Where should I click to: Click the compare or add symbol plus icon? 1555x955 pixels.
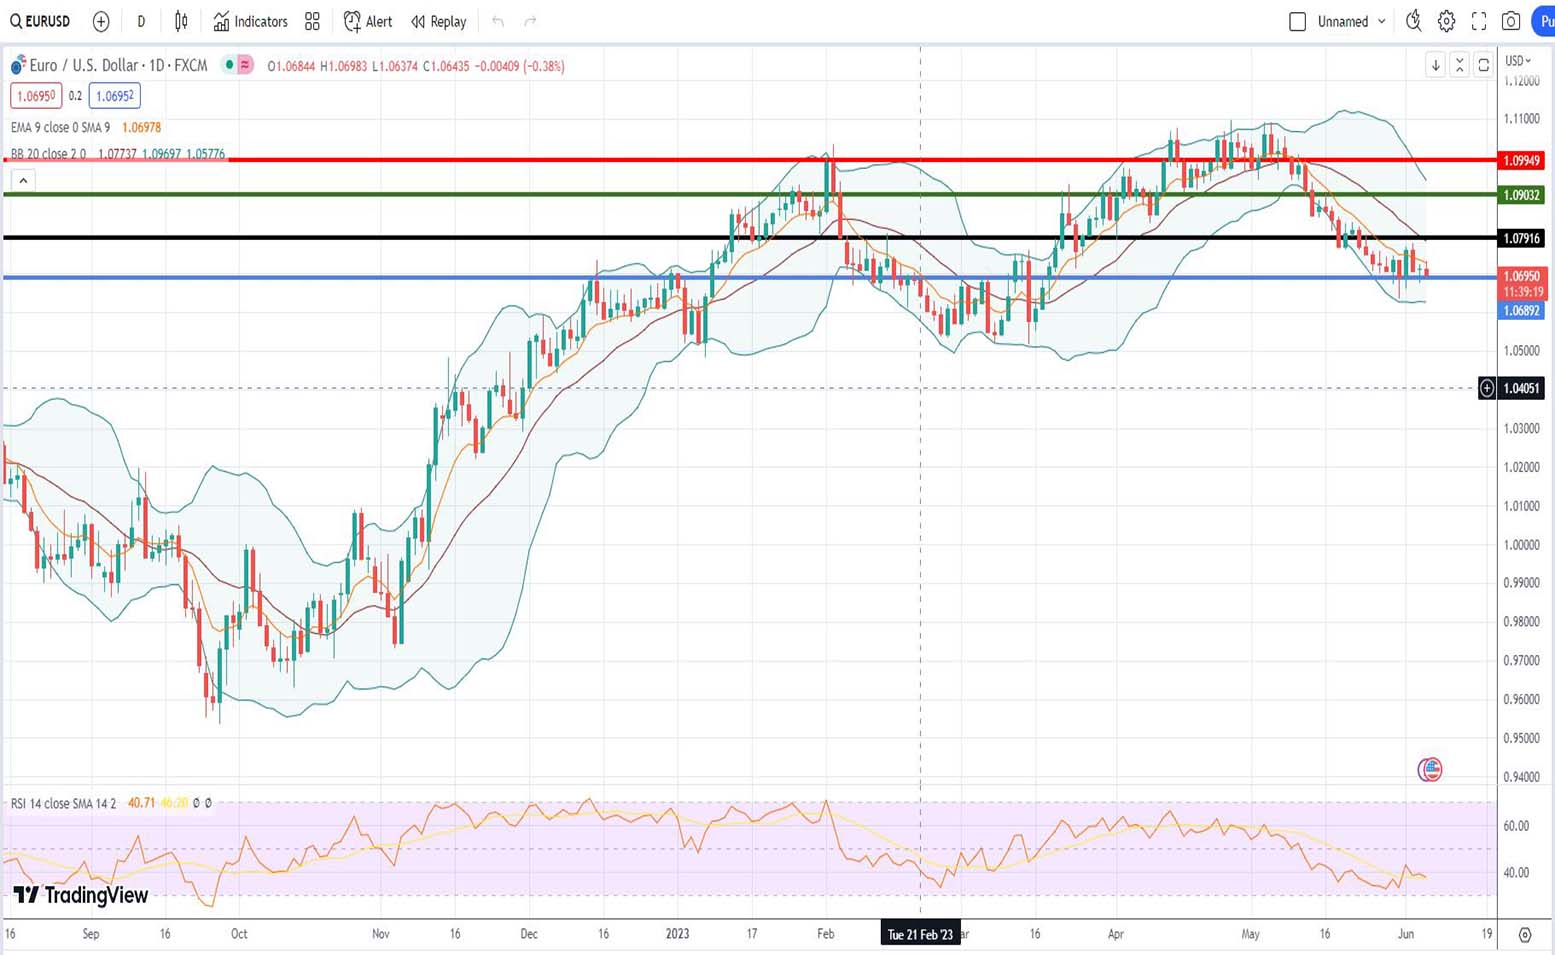point(101,21)
